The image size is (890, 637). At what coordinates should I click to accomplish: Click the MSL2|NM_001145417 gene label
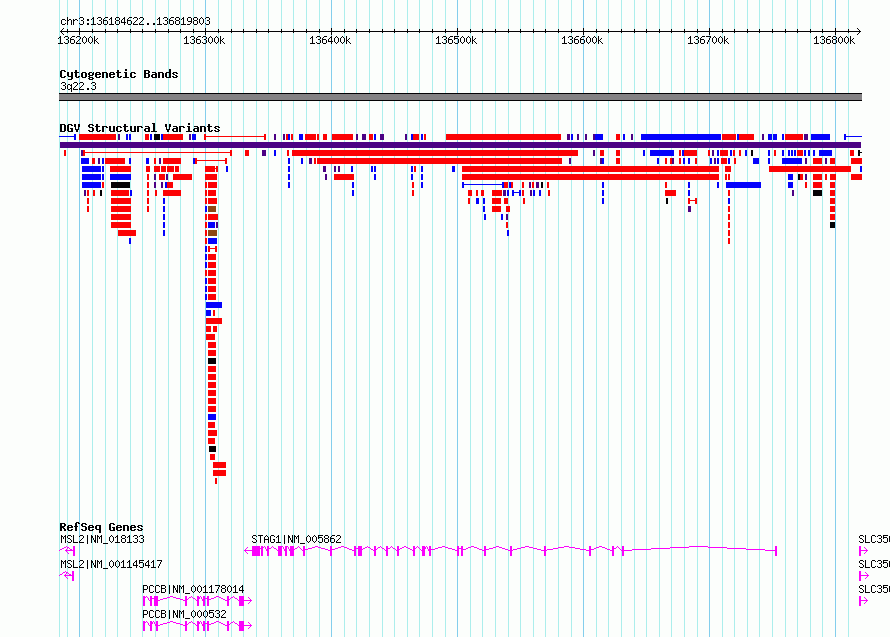click(x=111, y=564)
